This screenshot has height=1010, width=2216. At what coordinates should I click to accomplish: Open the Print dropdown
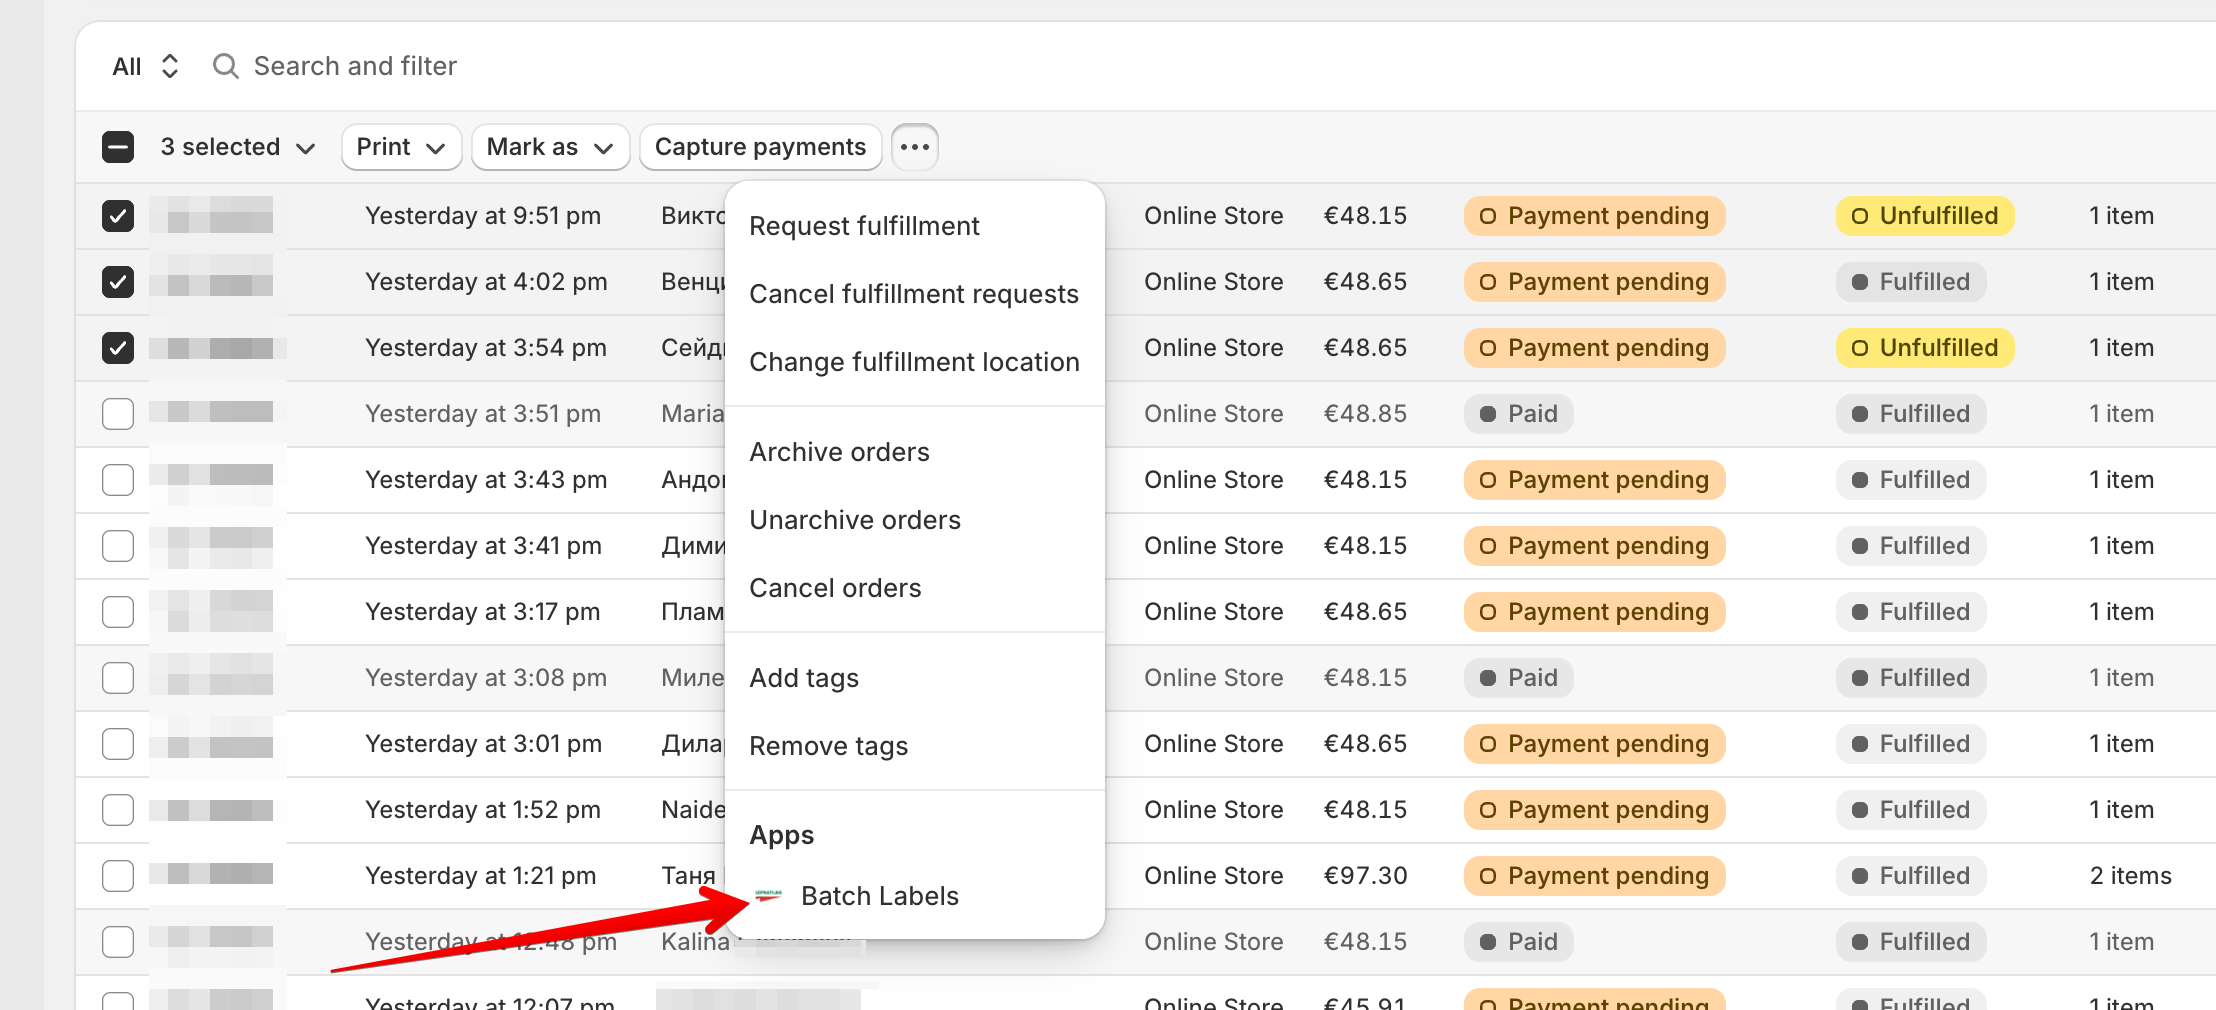pos(401,147)
